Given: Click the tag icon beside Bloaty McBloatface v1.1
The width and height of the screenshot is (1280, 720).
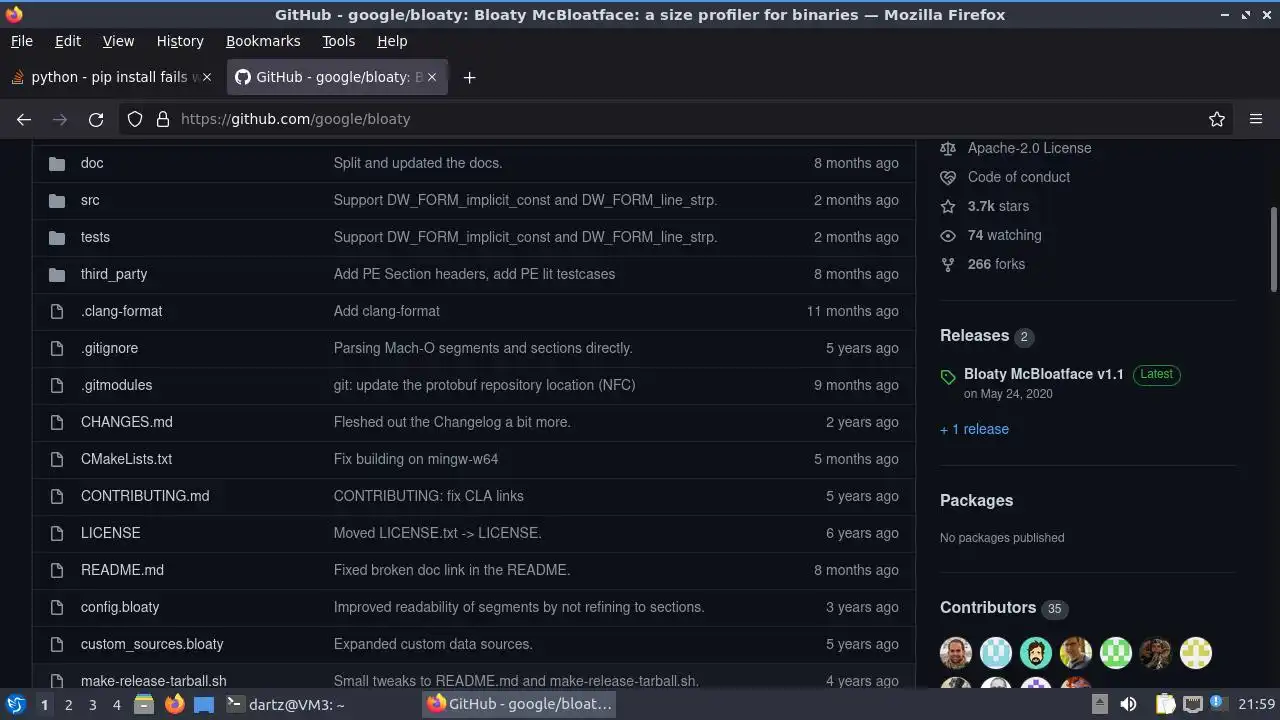Looking at the screenshot, I should click(948, 377).
